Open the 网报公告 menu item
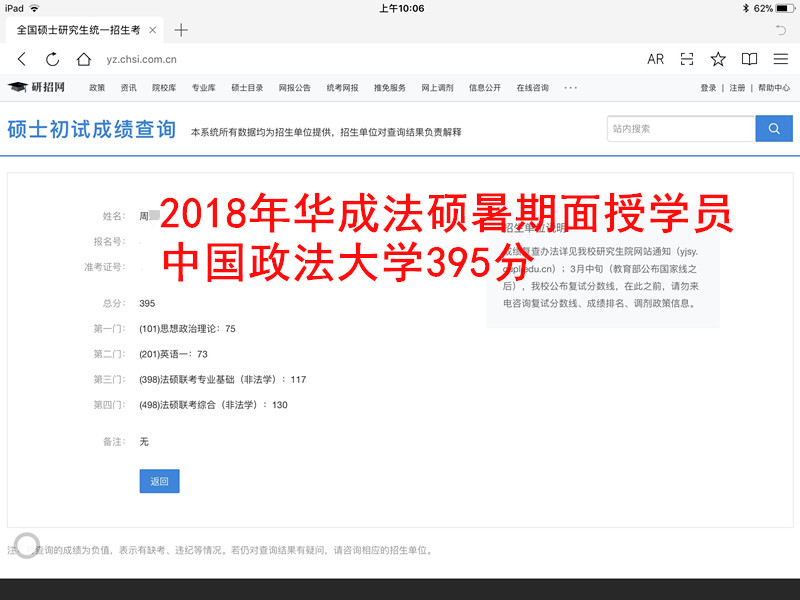This screenshot has height=600, width=800. tap(294, 88)
